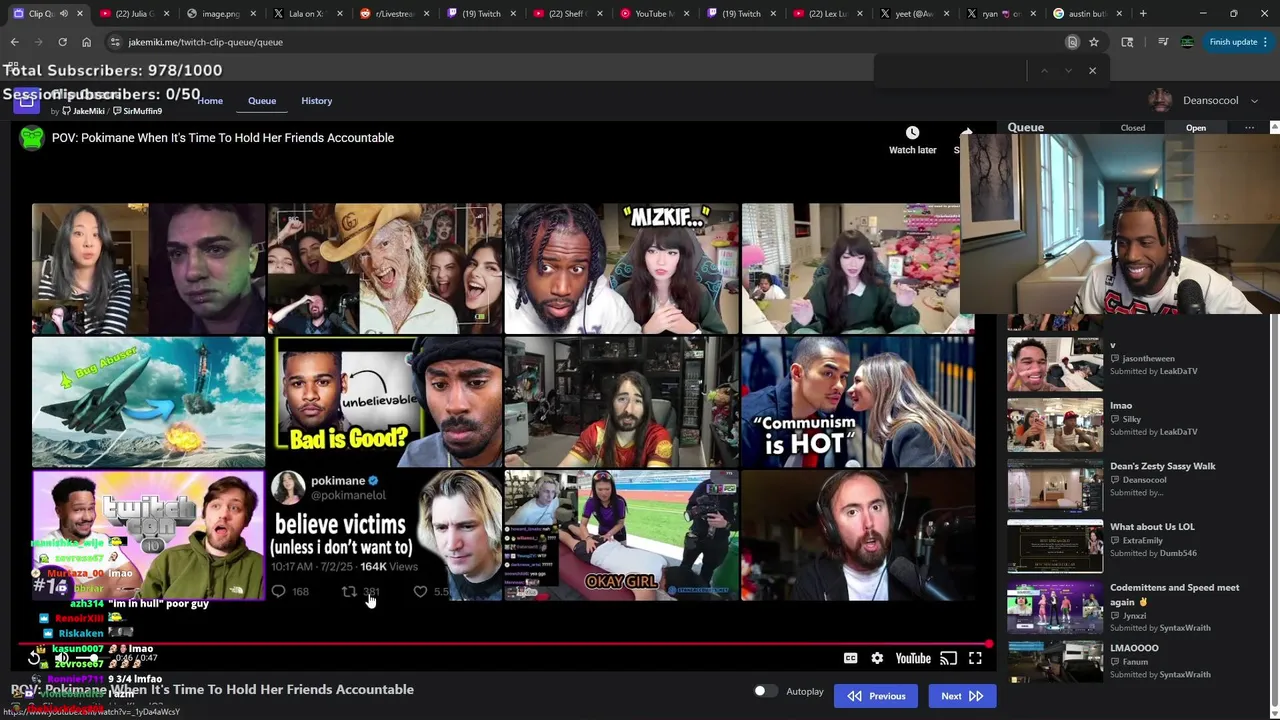Select the jasontheween clip in queue

[x=1133, y=364]
